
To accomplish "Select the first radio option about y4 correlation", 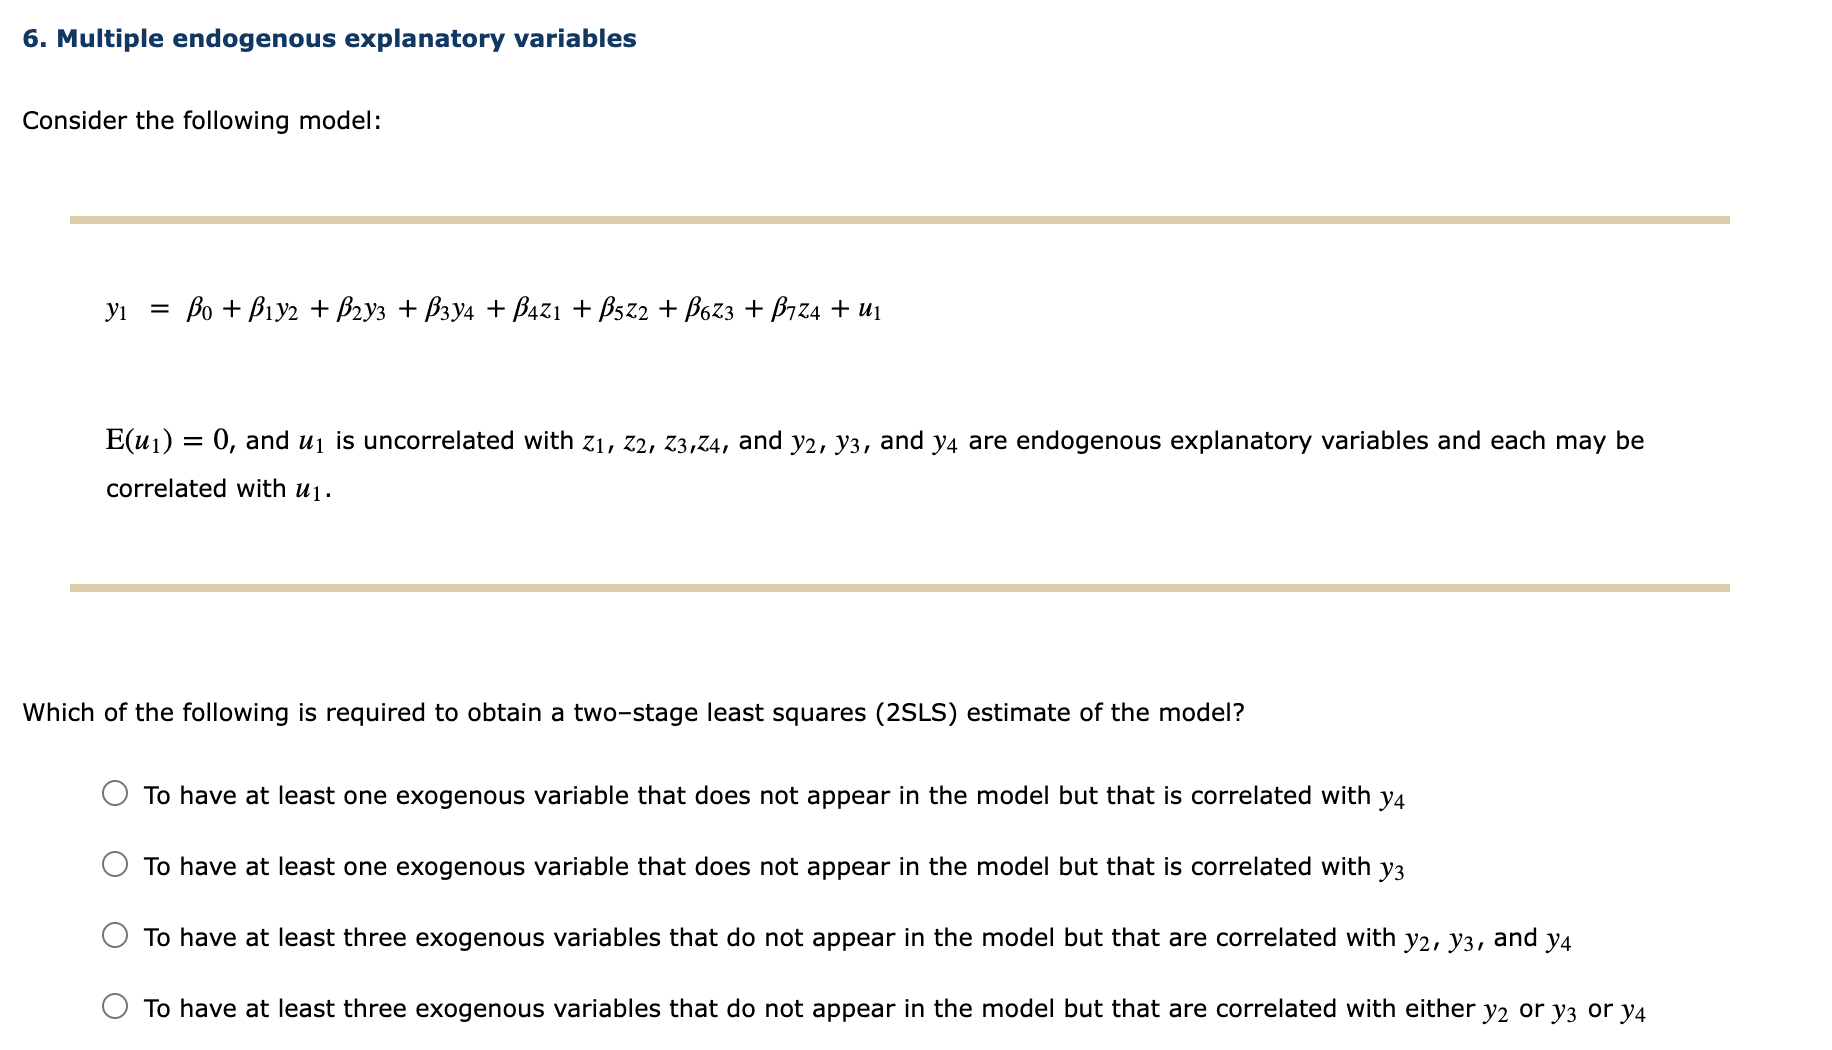I will (117, 793).
